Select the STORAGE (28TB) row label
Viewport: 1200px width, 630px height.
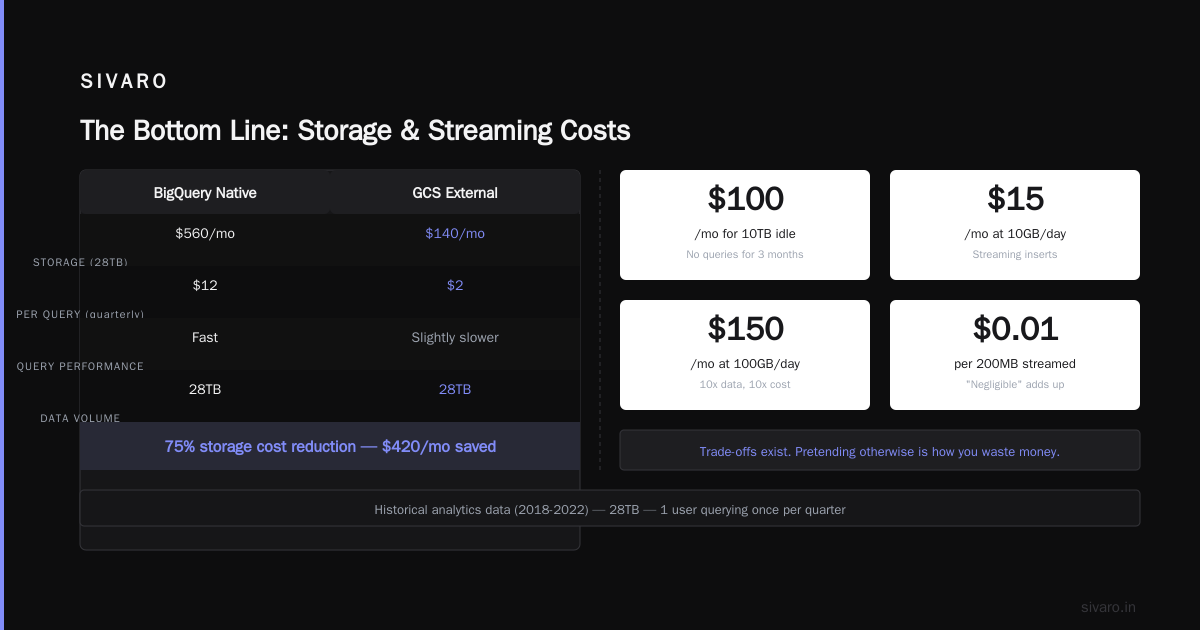point(80,262)
